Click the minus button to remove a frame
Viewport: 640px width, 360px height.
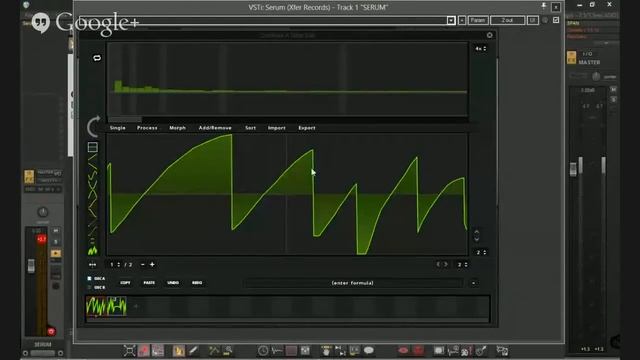point(142,264)
